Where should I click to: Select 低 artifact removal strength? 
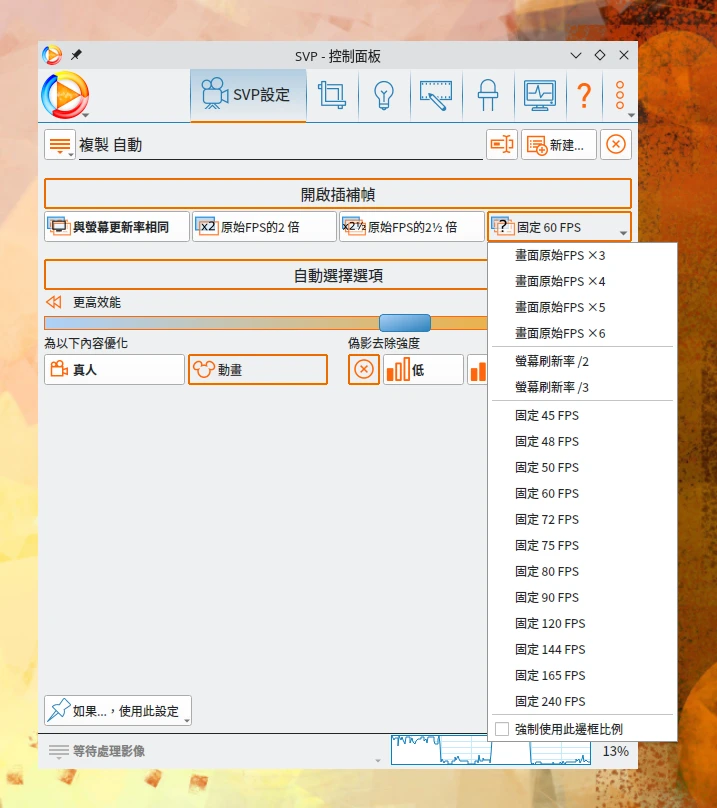coord(423,369)
